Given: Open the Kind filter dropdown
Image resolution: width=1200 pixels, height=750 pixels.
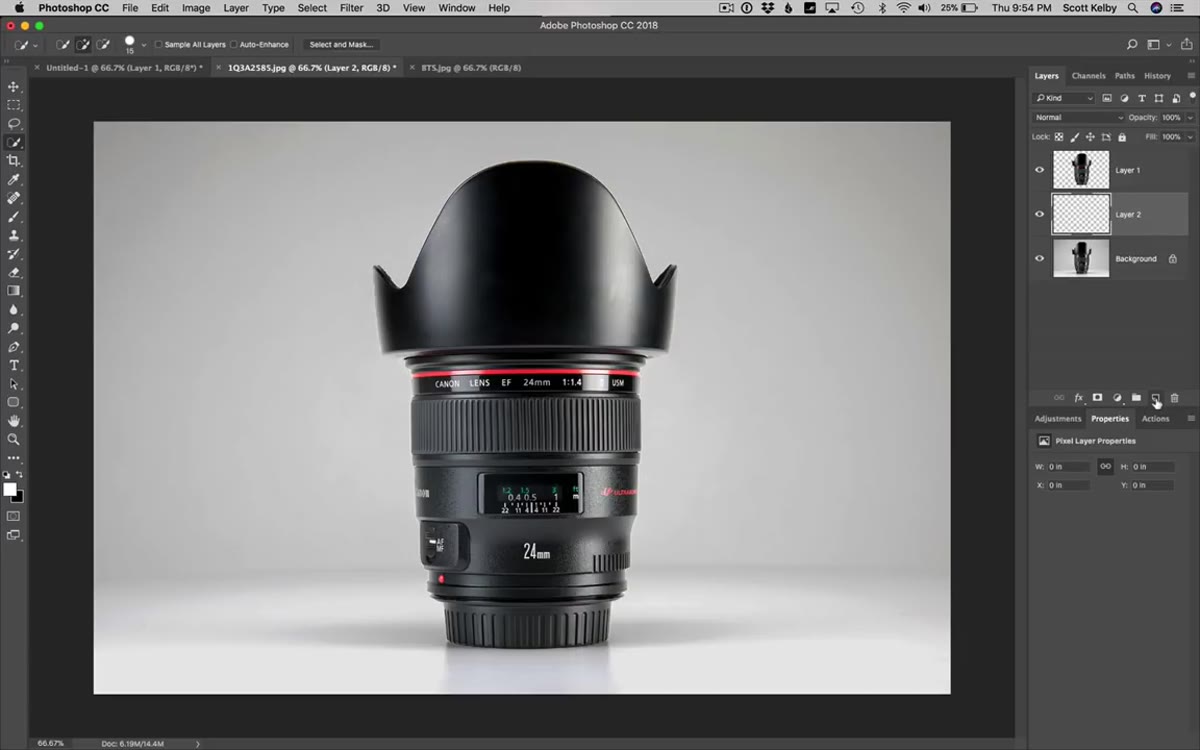Looking at the screenshot, I should click(x=1064, y=98).
